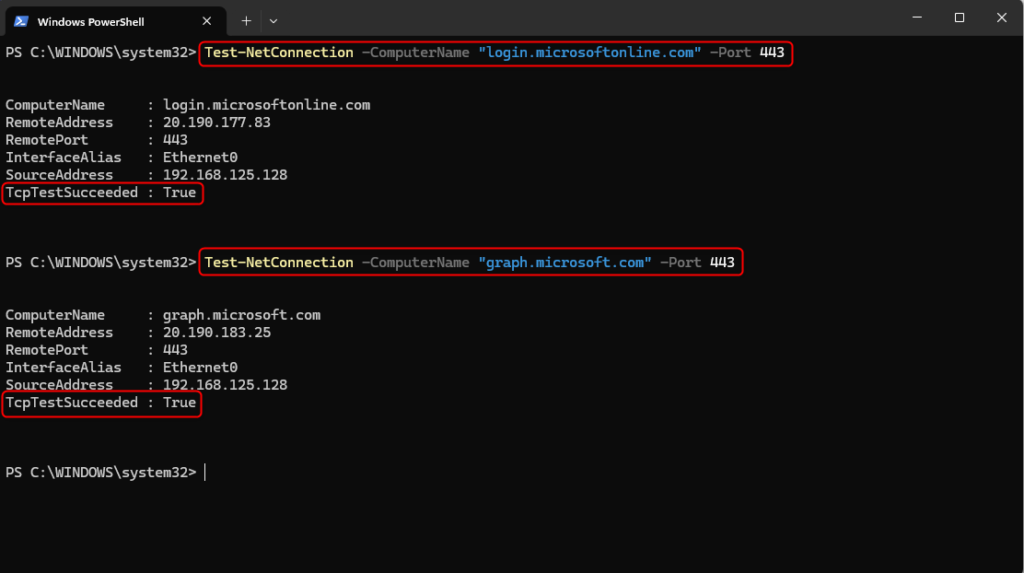Click second SourceAddress value 192.168.125.128
1024x573 pixels.
pyautogui.click(x=225, y=385)
